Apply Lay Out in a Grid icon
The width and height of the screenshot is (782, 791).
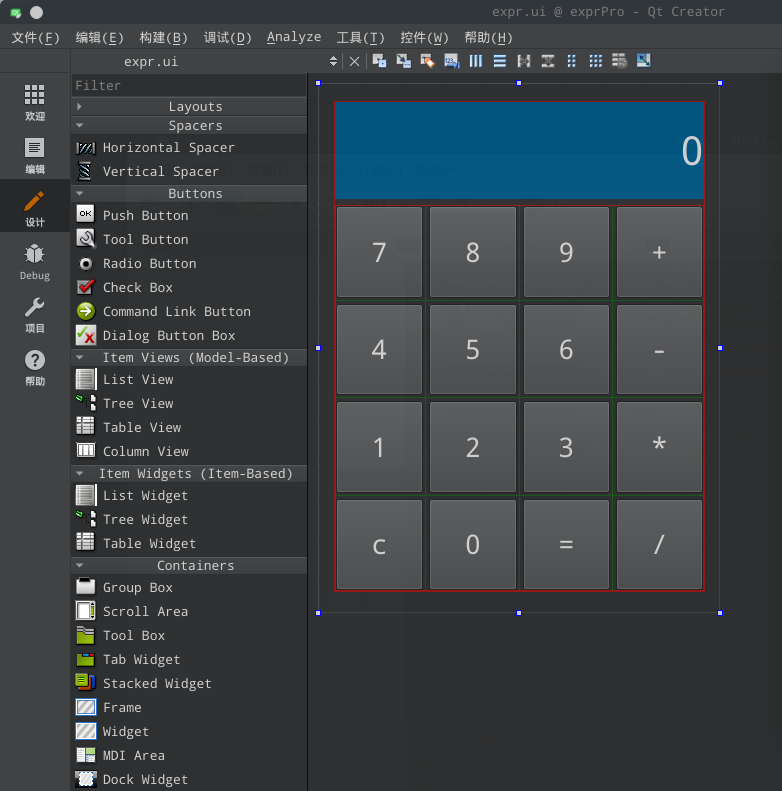[596, 61]
